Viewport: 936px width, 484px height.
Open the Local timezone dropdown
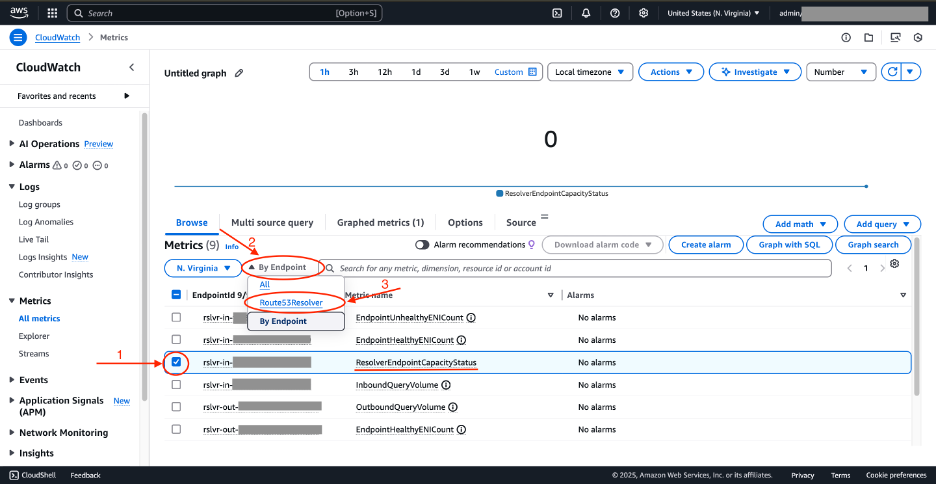pyautogui.click(x=590, y=72)
